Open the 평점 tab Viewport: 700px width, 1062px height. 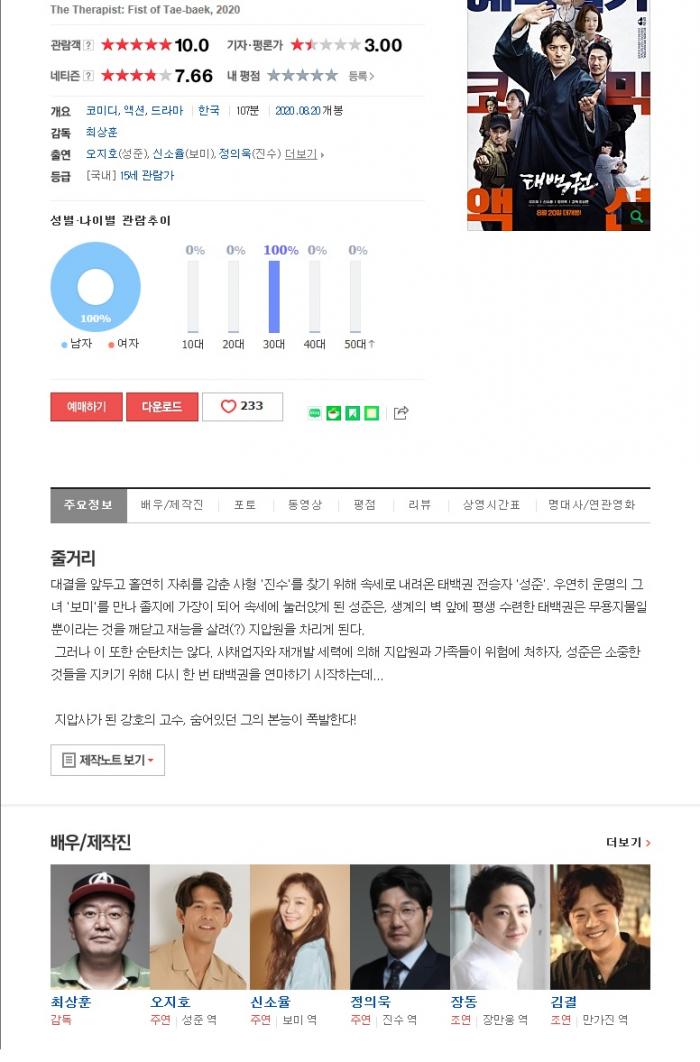point(364,505)
